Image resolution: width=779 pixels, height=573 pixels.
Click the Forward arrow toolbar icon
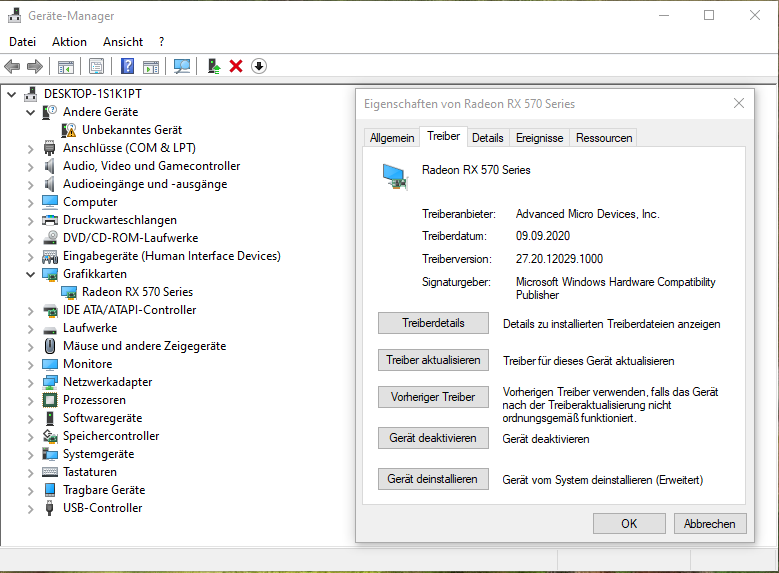tap(35, 66)
